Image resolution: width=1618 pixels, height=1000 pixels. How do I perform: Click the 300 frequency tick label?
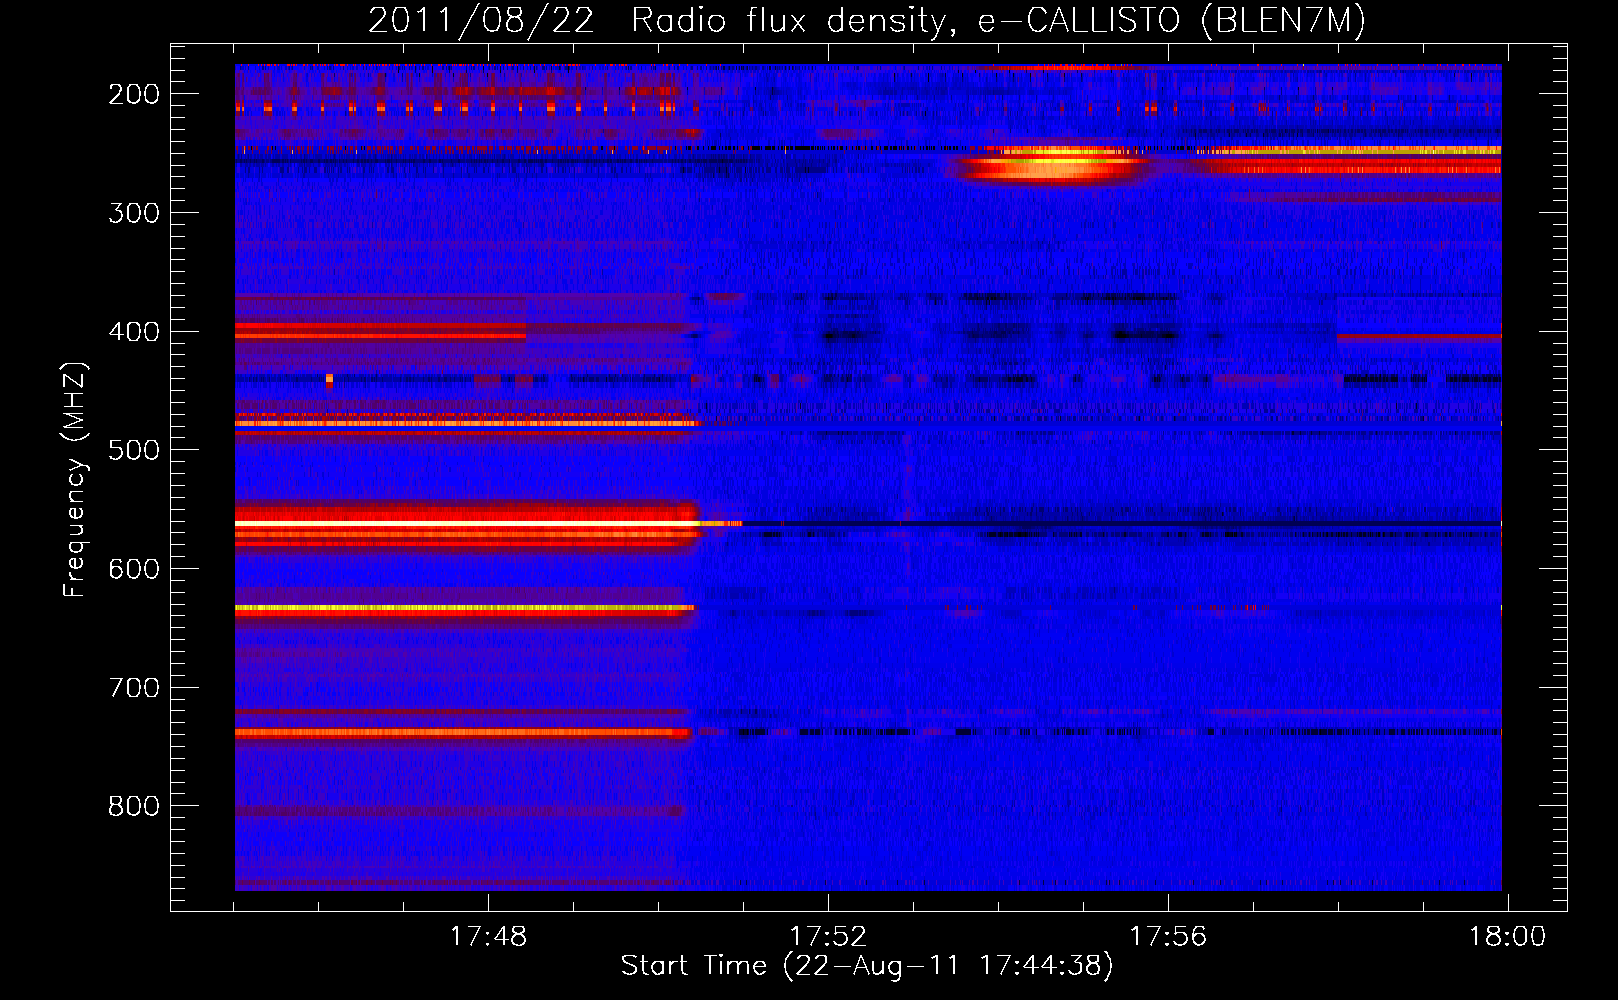134,213
